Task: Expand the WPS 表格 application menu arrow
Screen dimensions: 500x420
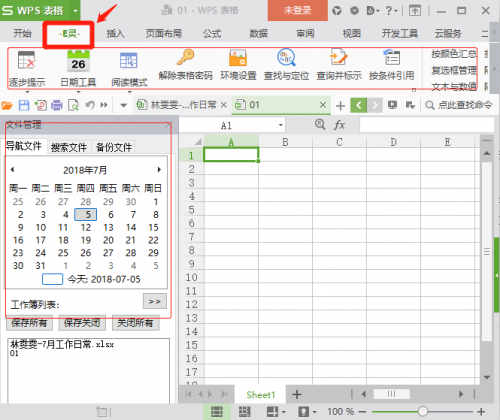Action: pyautogui.click(x=76, y=11)
